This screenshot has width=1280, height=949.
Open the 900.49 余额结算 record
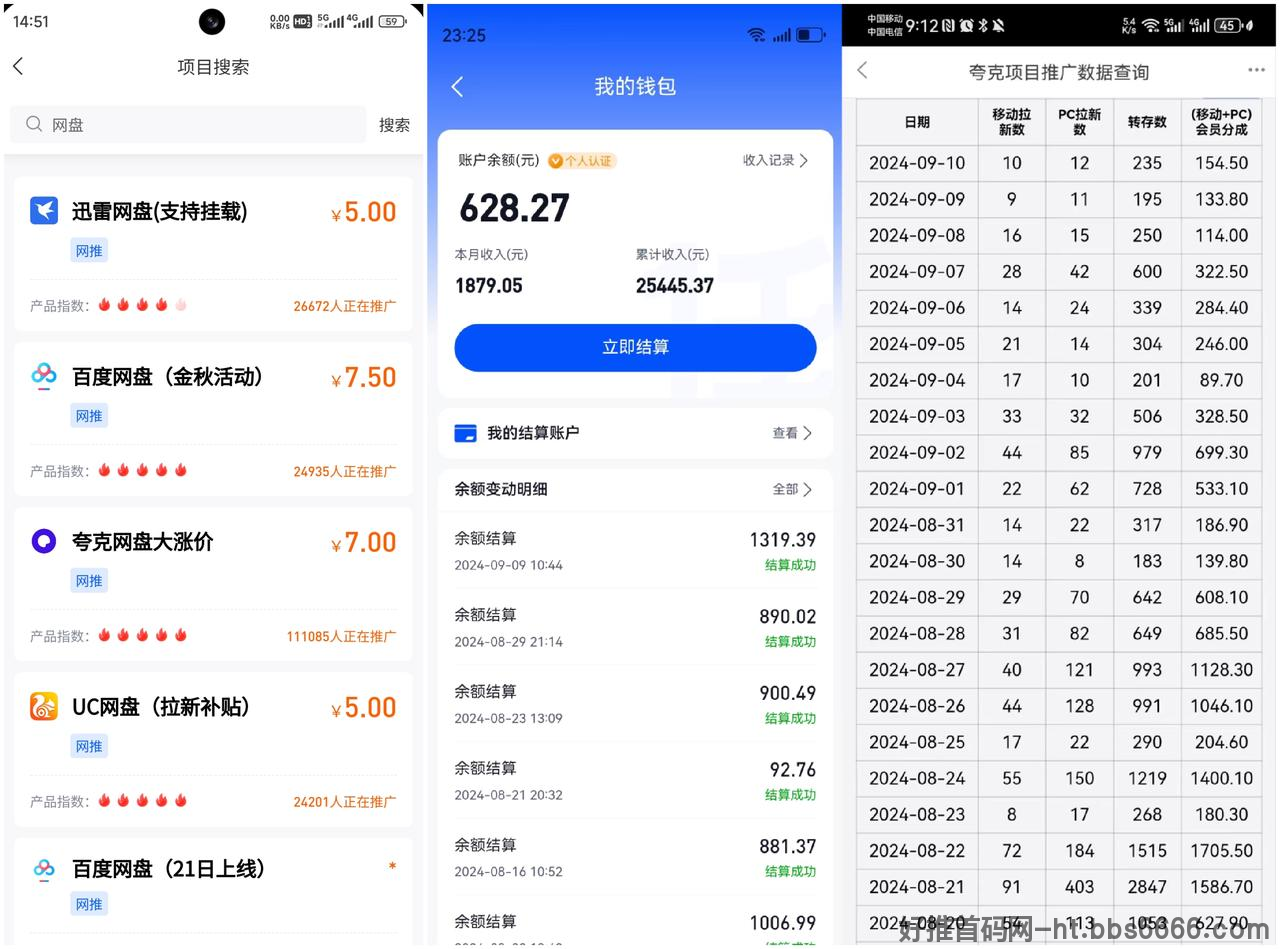tap(635, 704)
